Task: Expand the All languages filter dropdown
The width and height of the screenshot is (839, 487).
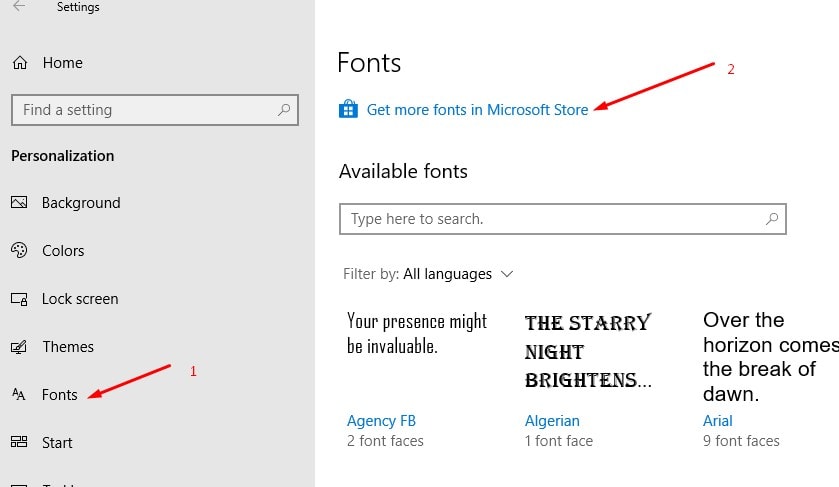Action: coord(428,274)
